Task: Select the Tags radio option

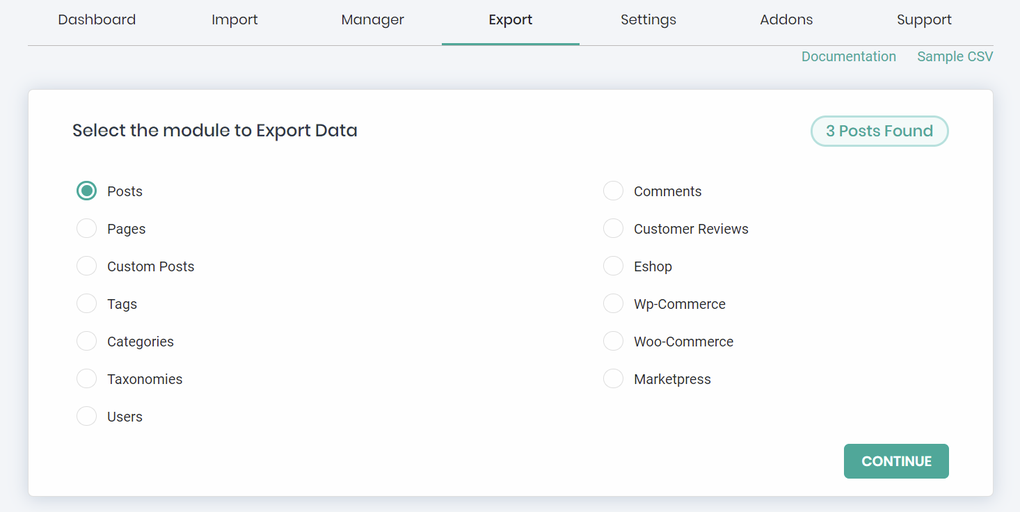Action: click(87, 304)
